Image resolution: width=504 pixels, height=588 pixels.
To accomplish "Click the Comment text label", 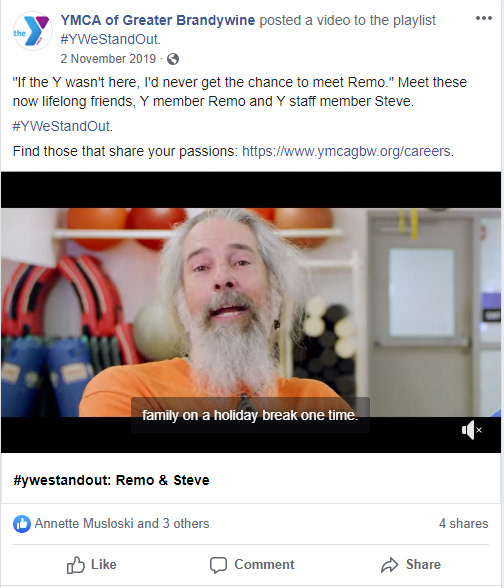I will click(264, 564).
